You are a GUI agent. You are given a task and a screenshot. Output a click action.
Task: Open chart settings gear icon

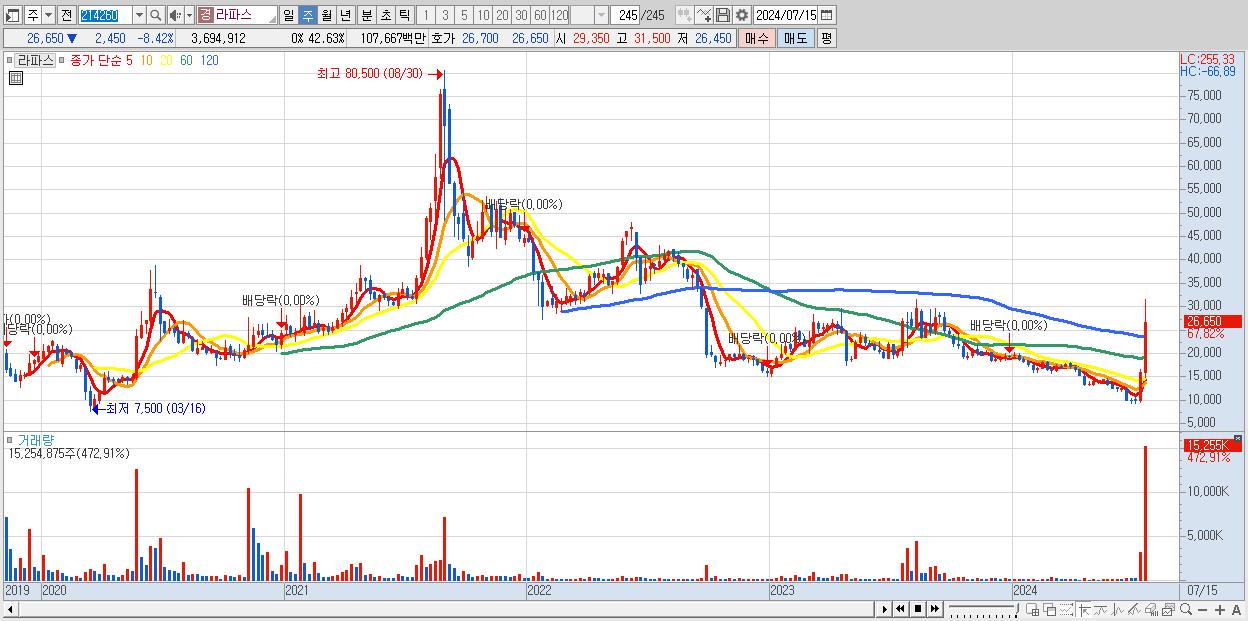[x=742, y=15]
